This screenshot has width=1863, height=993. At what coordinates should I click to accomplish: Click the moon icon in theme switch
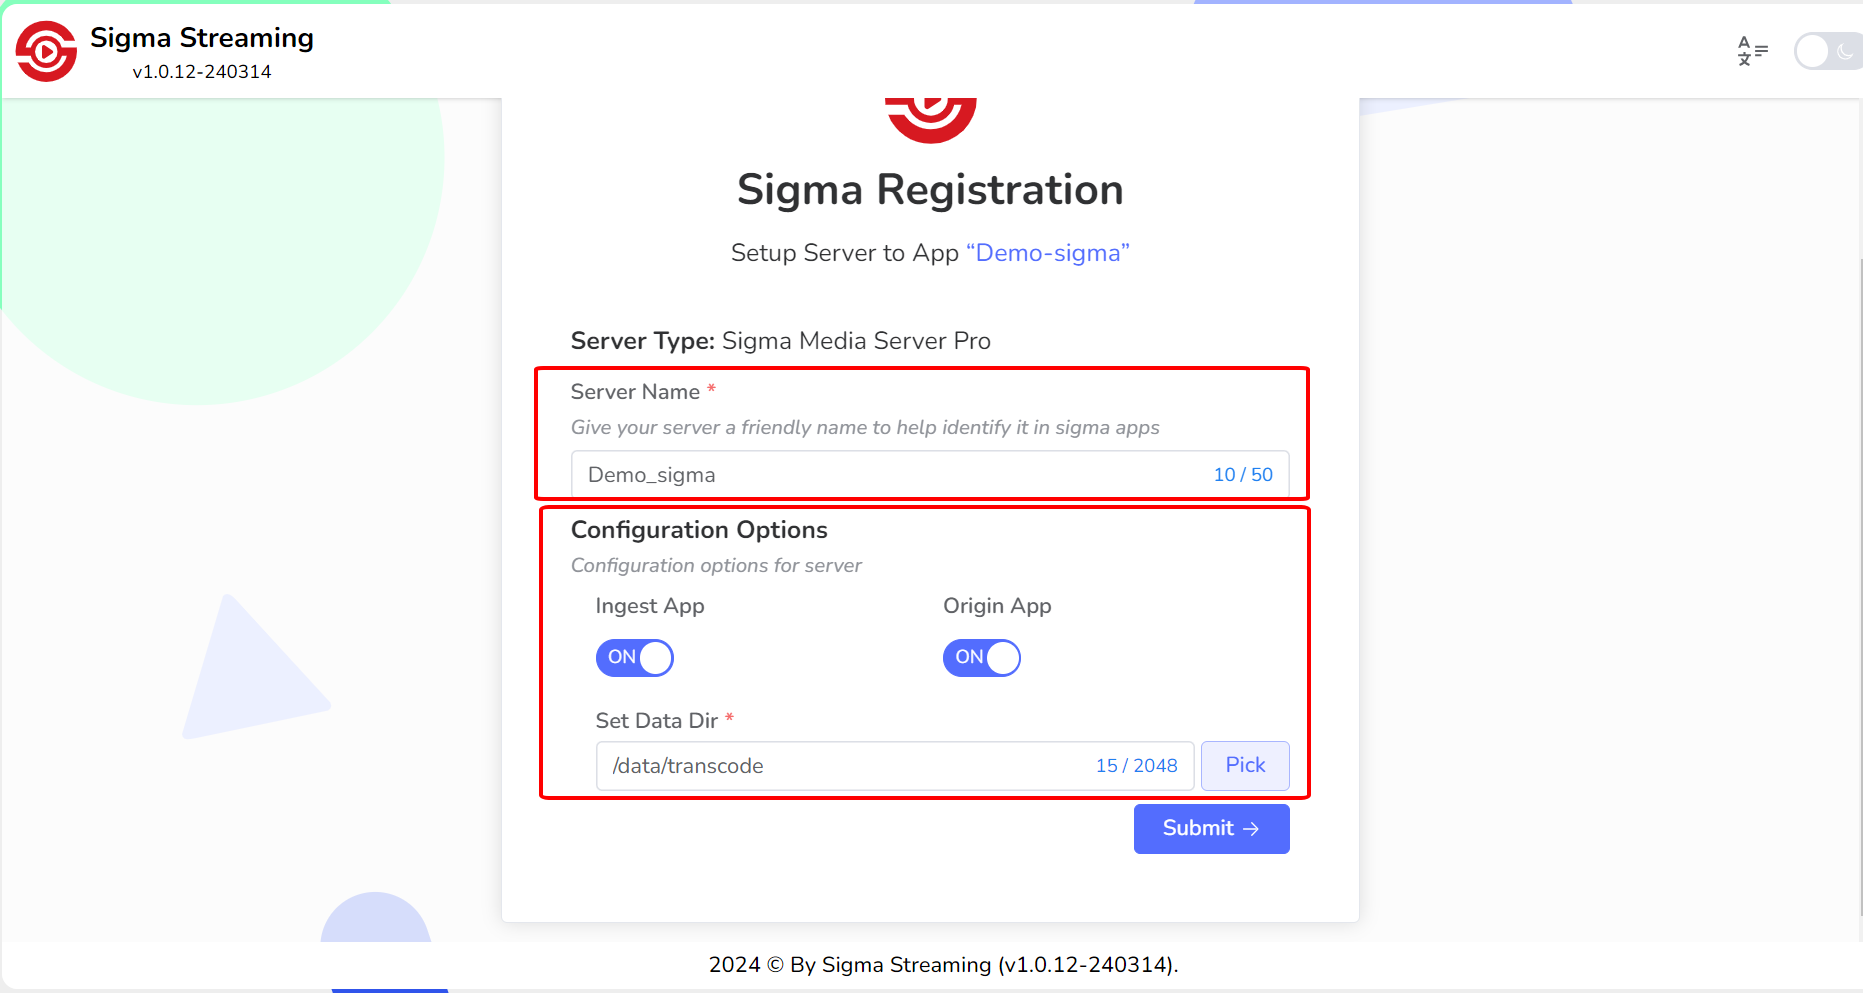point(1845,51)
